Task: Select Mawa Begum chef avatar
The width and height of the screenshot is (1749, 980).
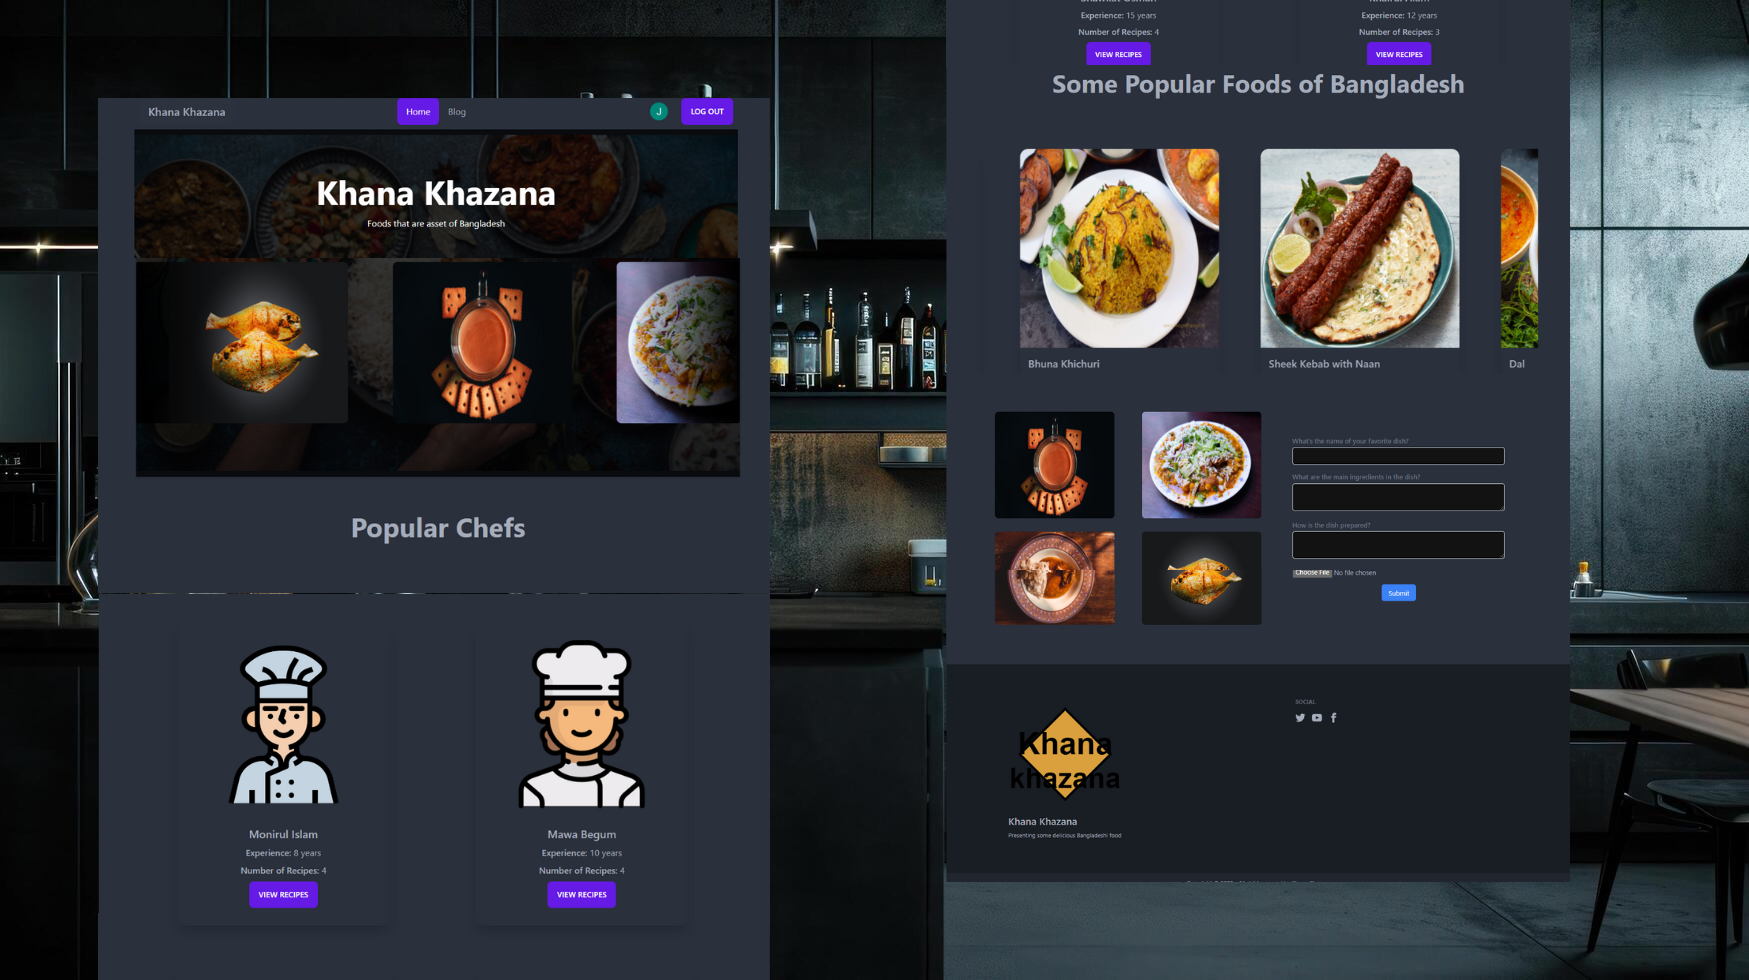Action: (581, 724)
